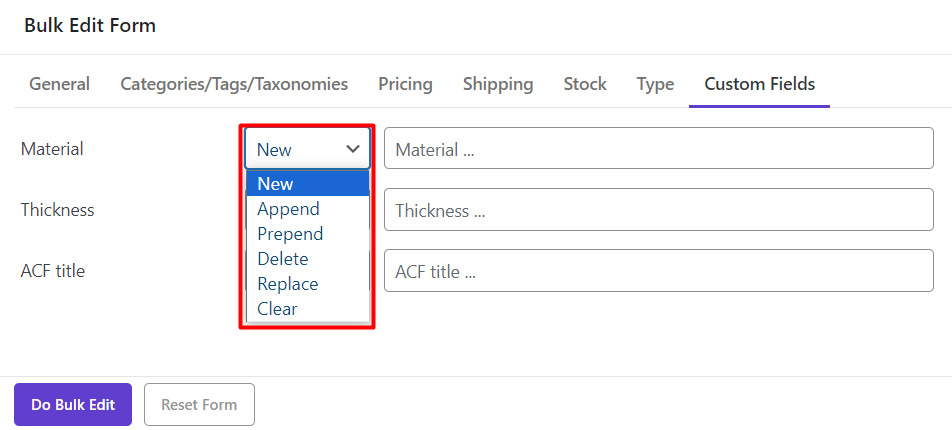Pick Replace in the operation list
952x430 pixels.
[307, 284]
